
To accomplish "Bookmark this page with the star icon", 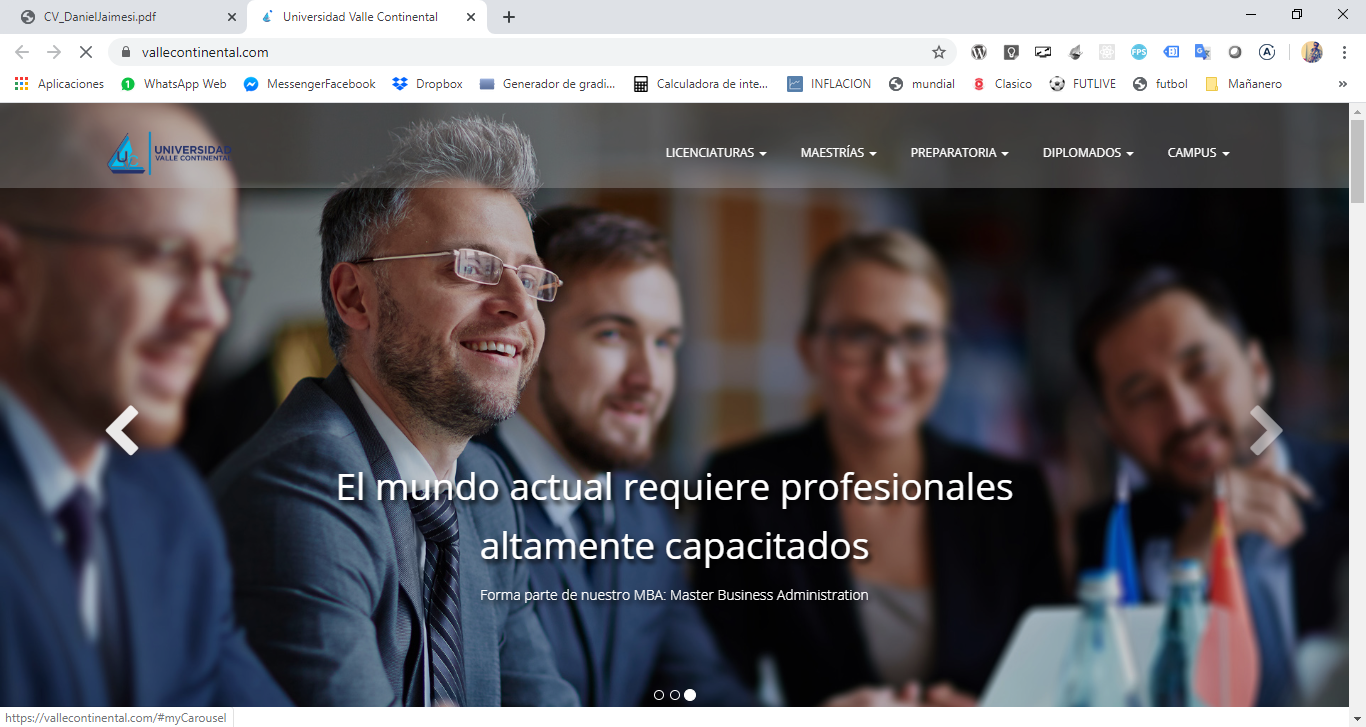I will pos(938,52).
